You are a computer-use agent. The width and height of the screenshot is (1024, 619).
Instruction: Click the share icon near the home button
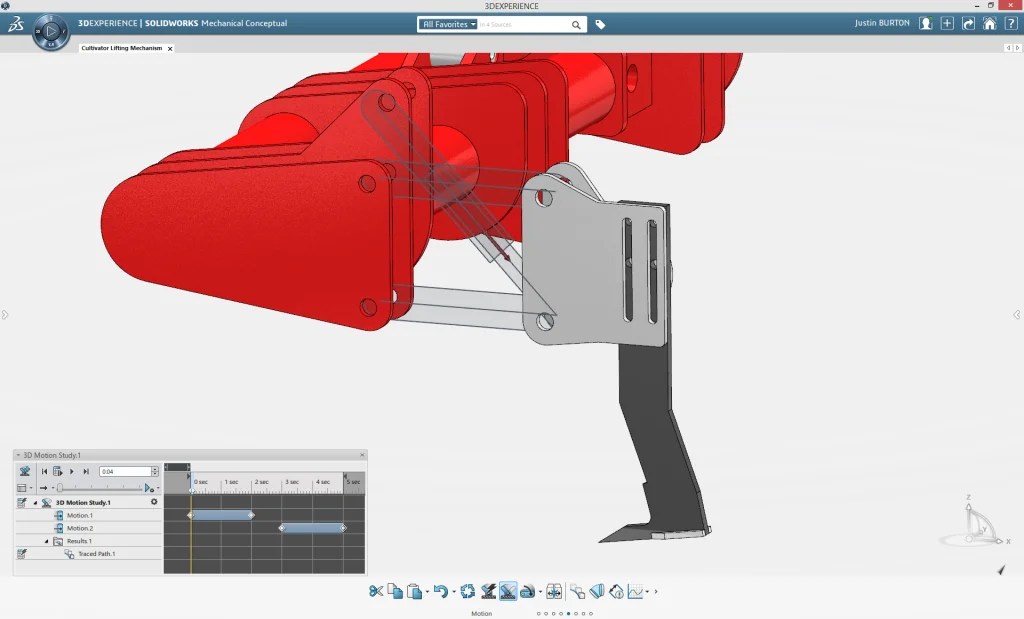point(966,22)
